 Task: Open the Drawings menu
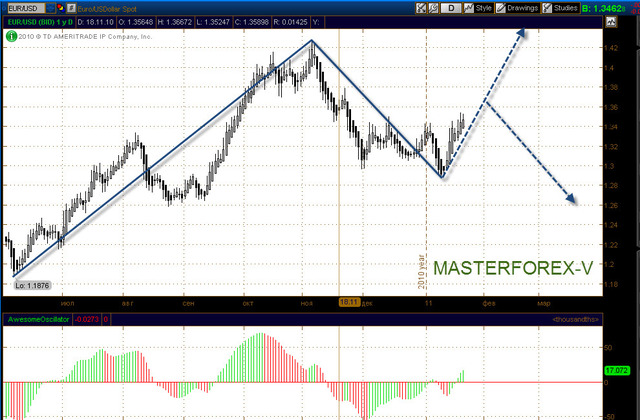point(517,8)
